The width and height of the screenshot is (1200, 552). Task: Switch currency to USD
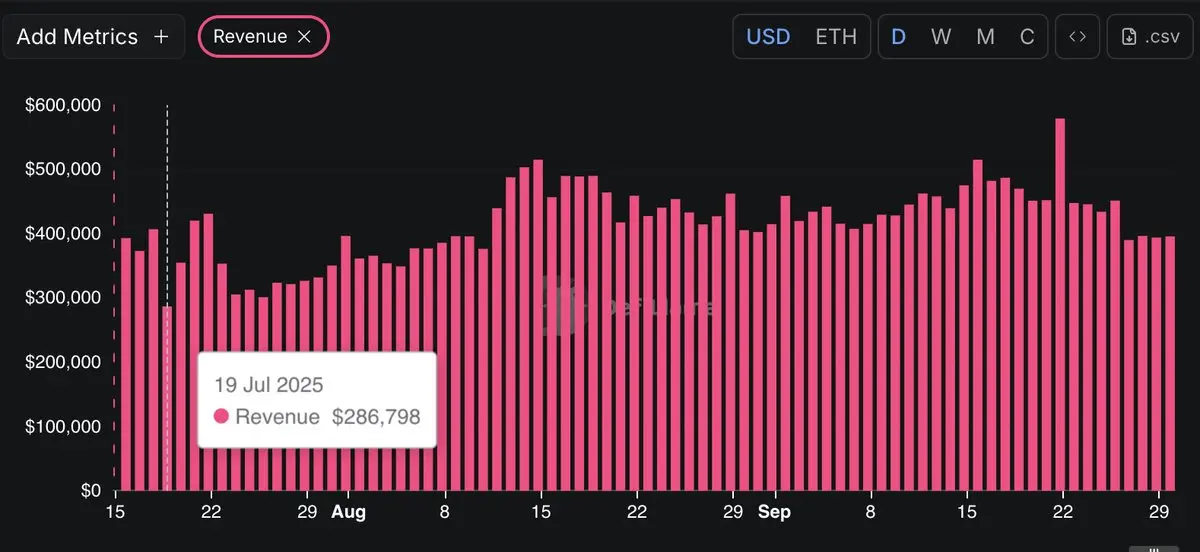click(x=769, y=37)
